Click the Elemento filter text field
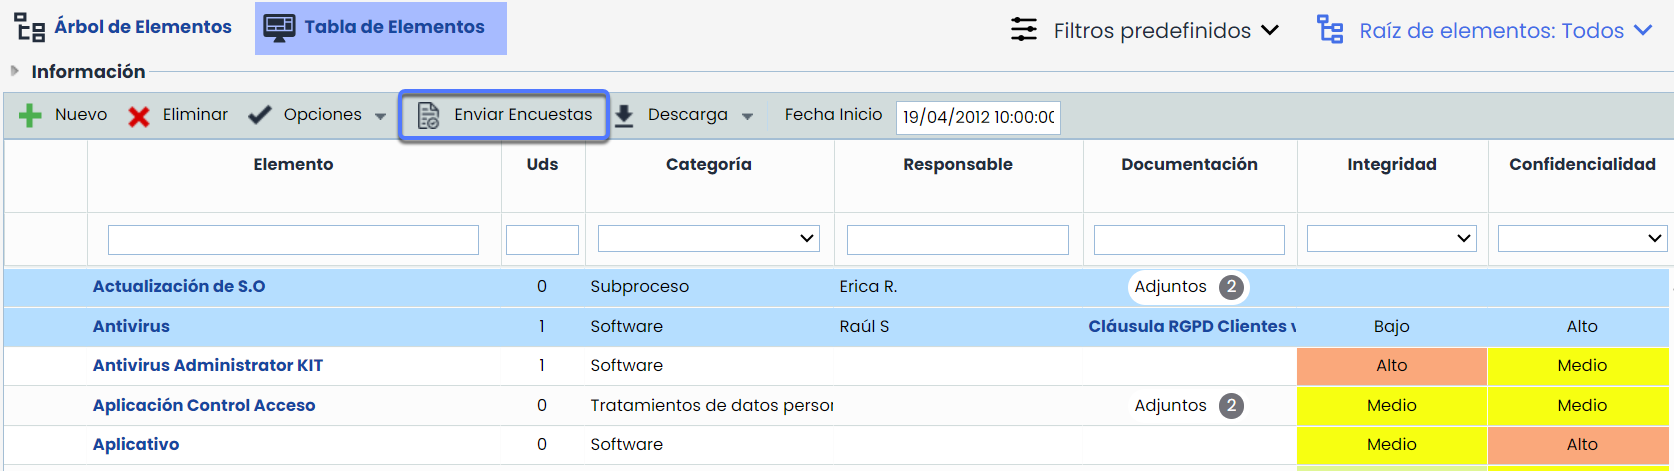The width and height of the screenshot is (1674, 471). click(x=293, y=240)
